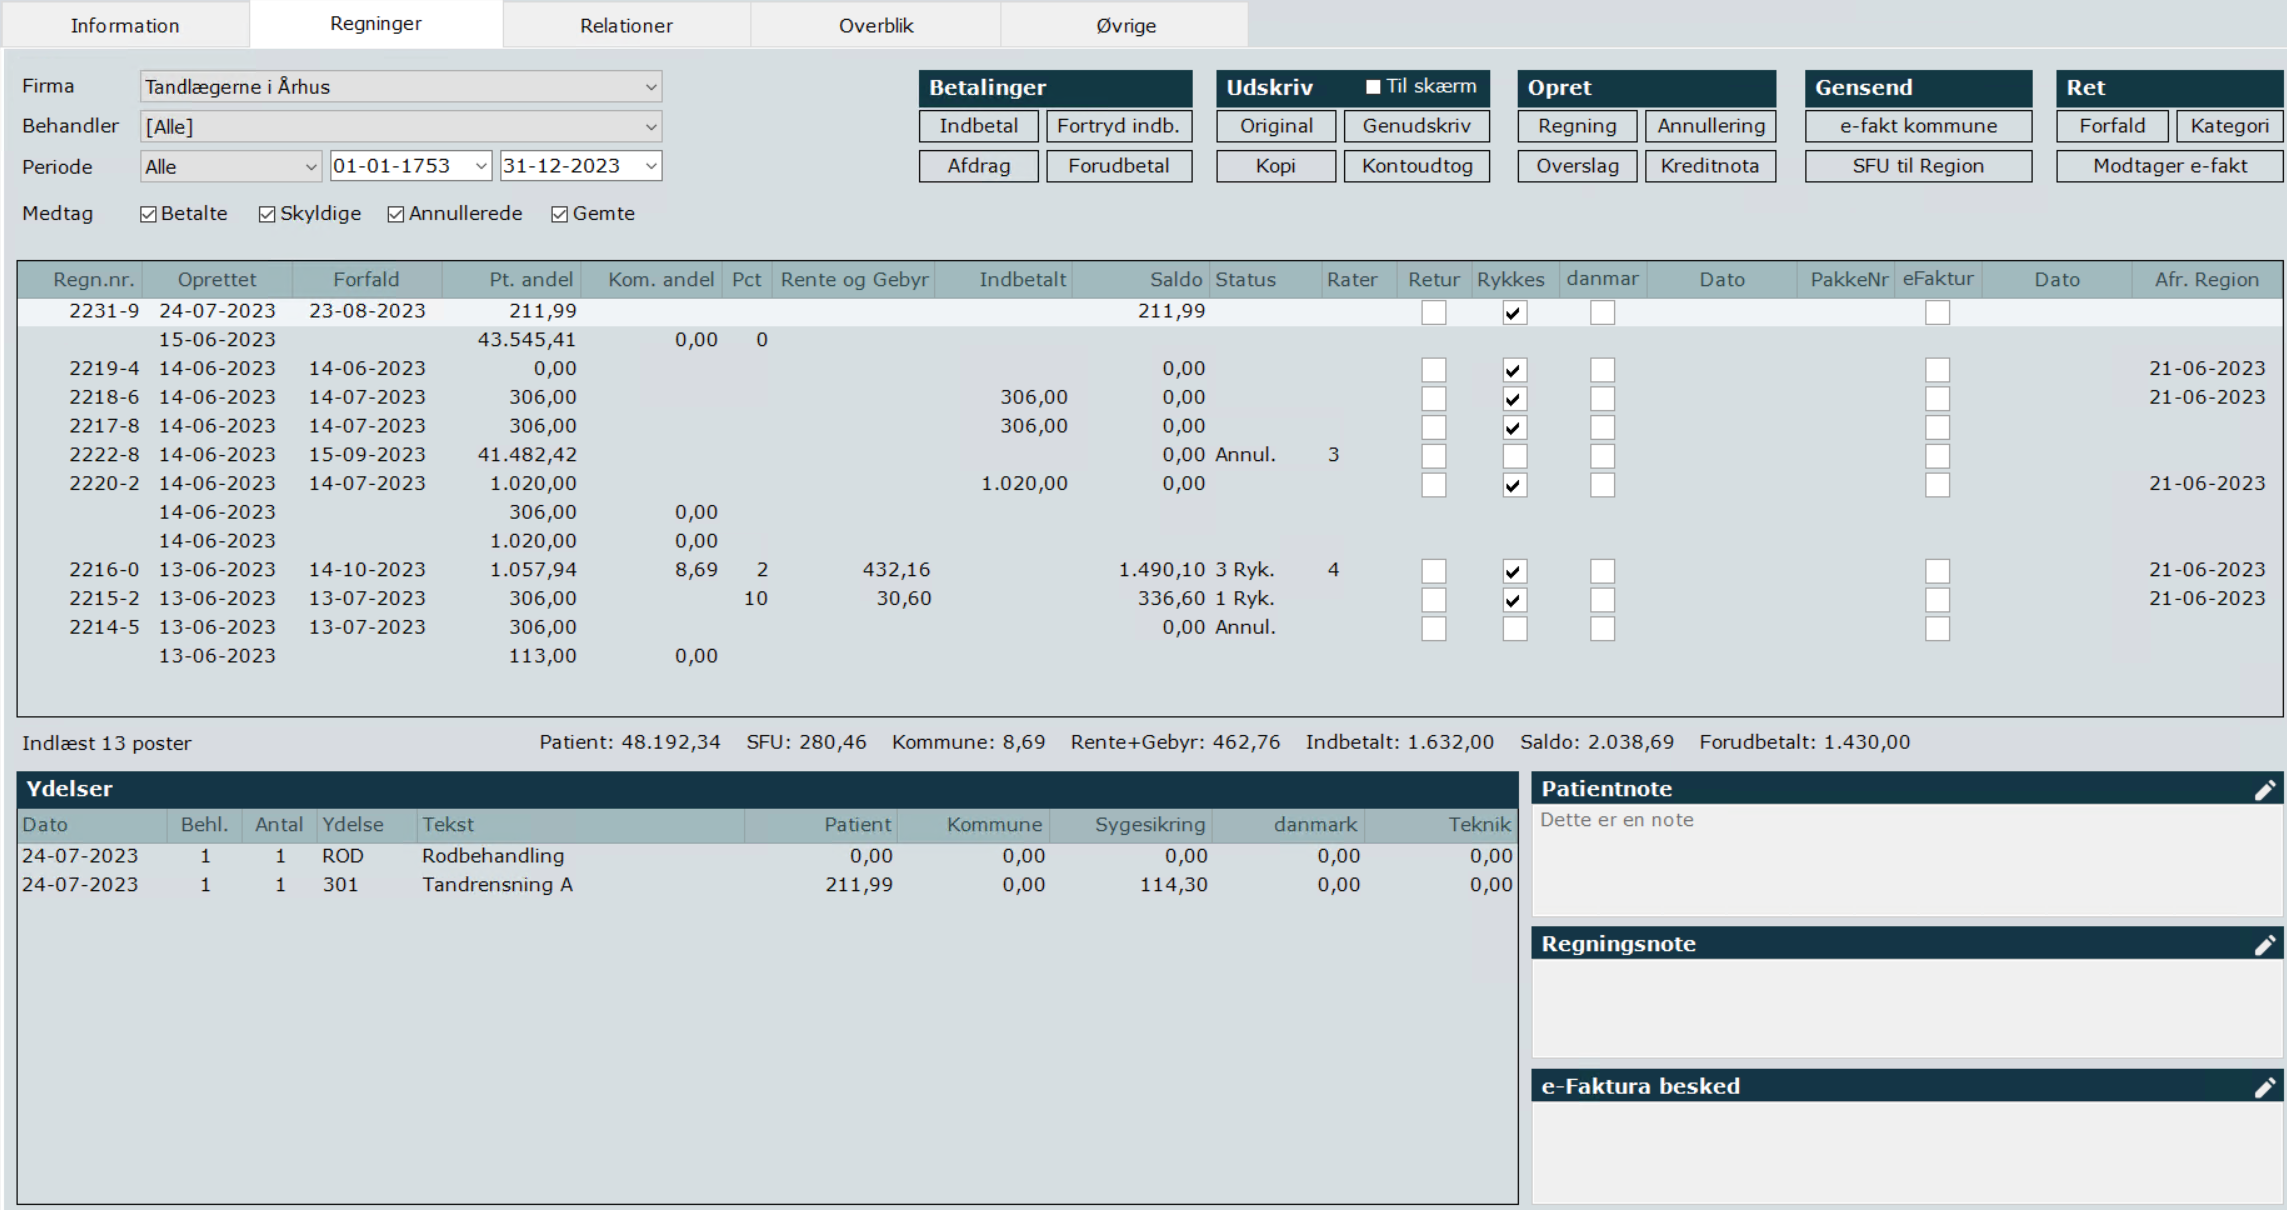The image size is (2287, 1210).
Task: Click SFU til Region button
Action: click(1918, 166)
